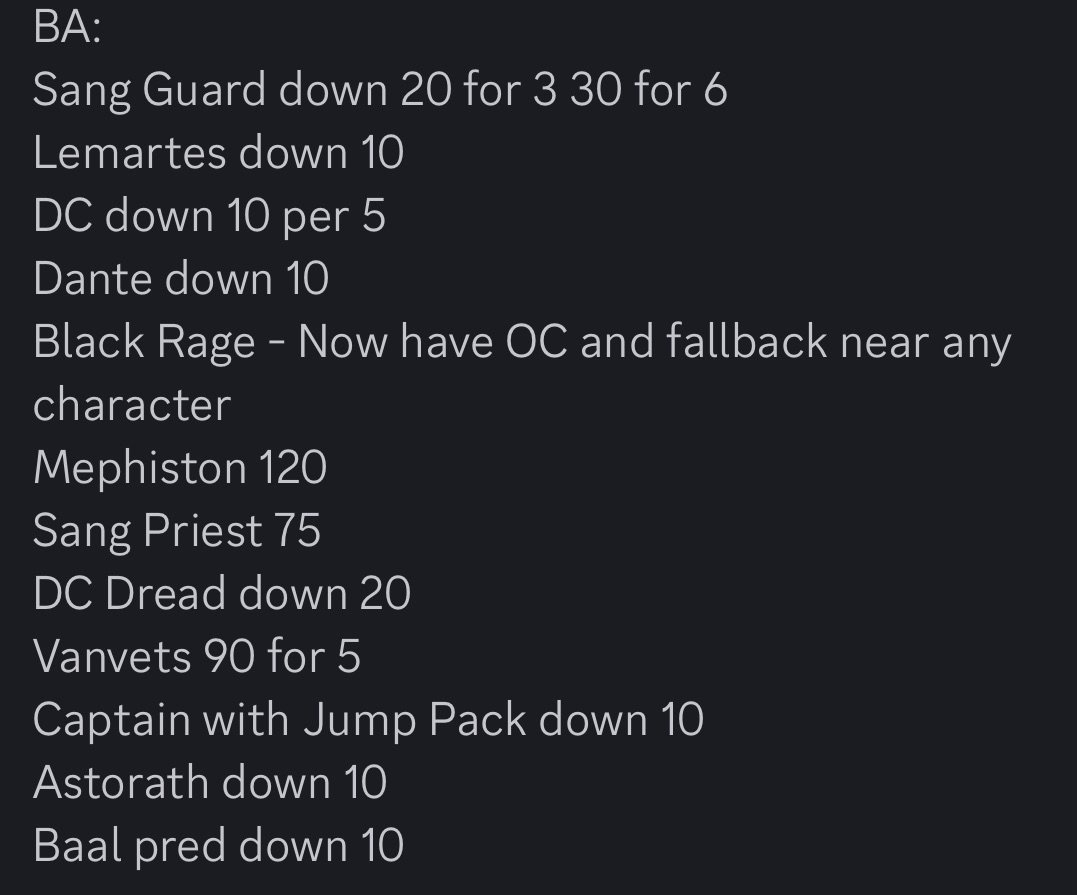Click the 'DC down 10 per 5' line
This screenshot has width=1077, height=895.
pos(209,216)
